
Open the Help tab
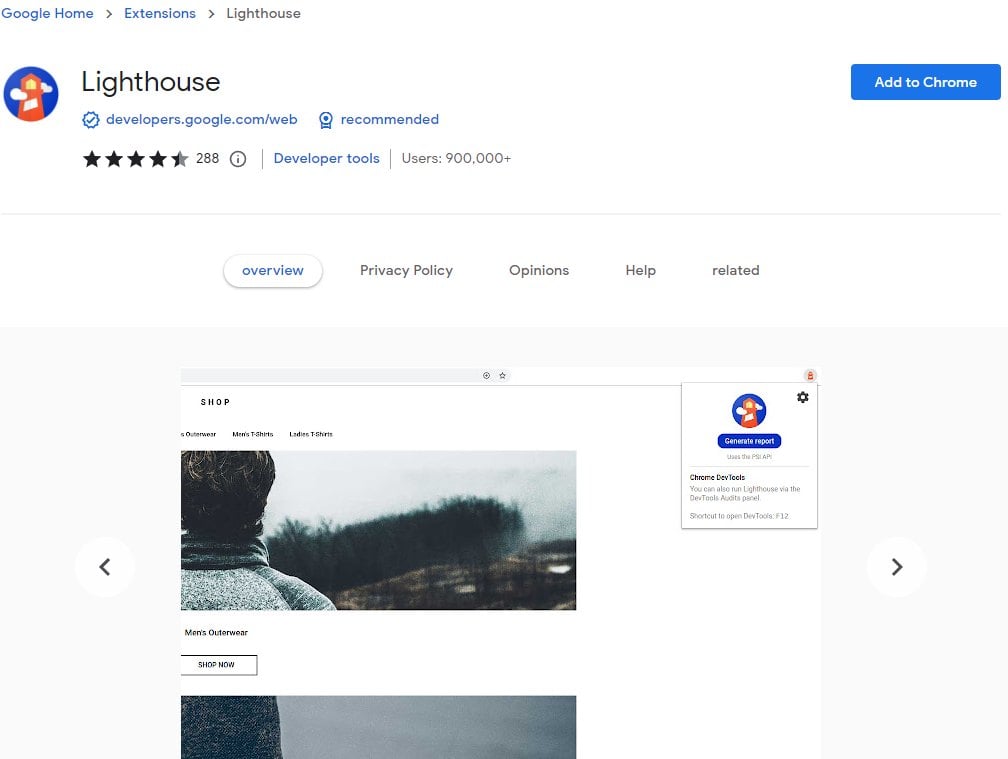coord(640,271)
